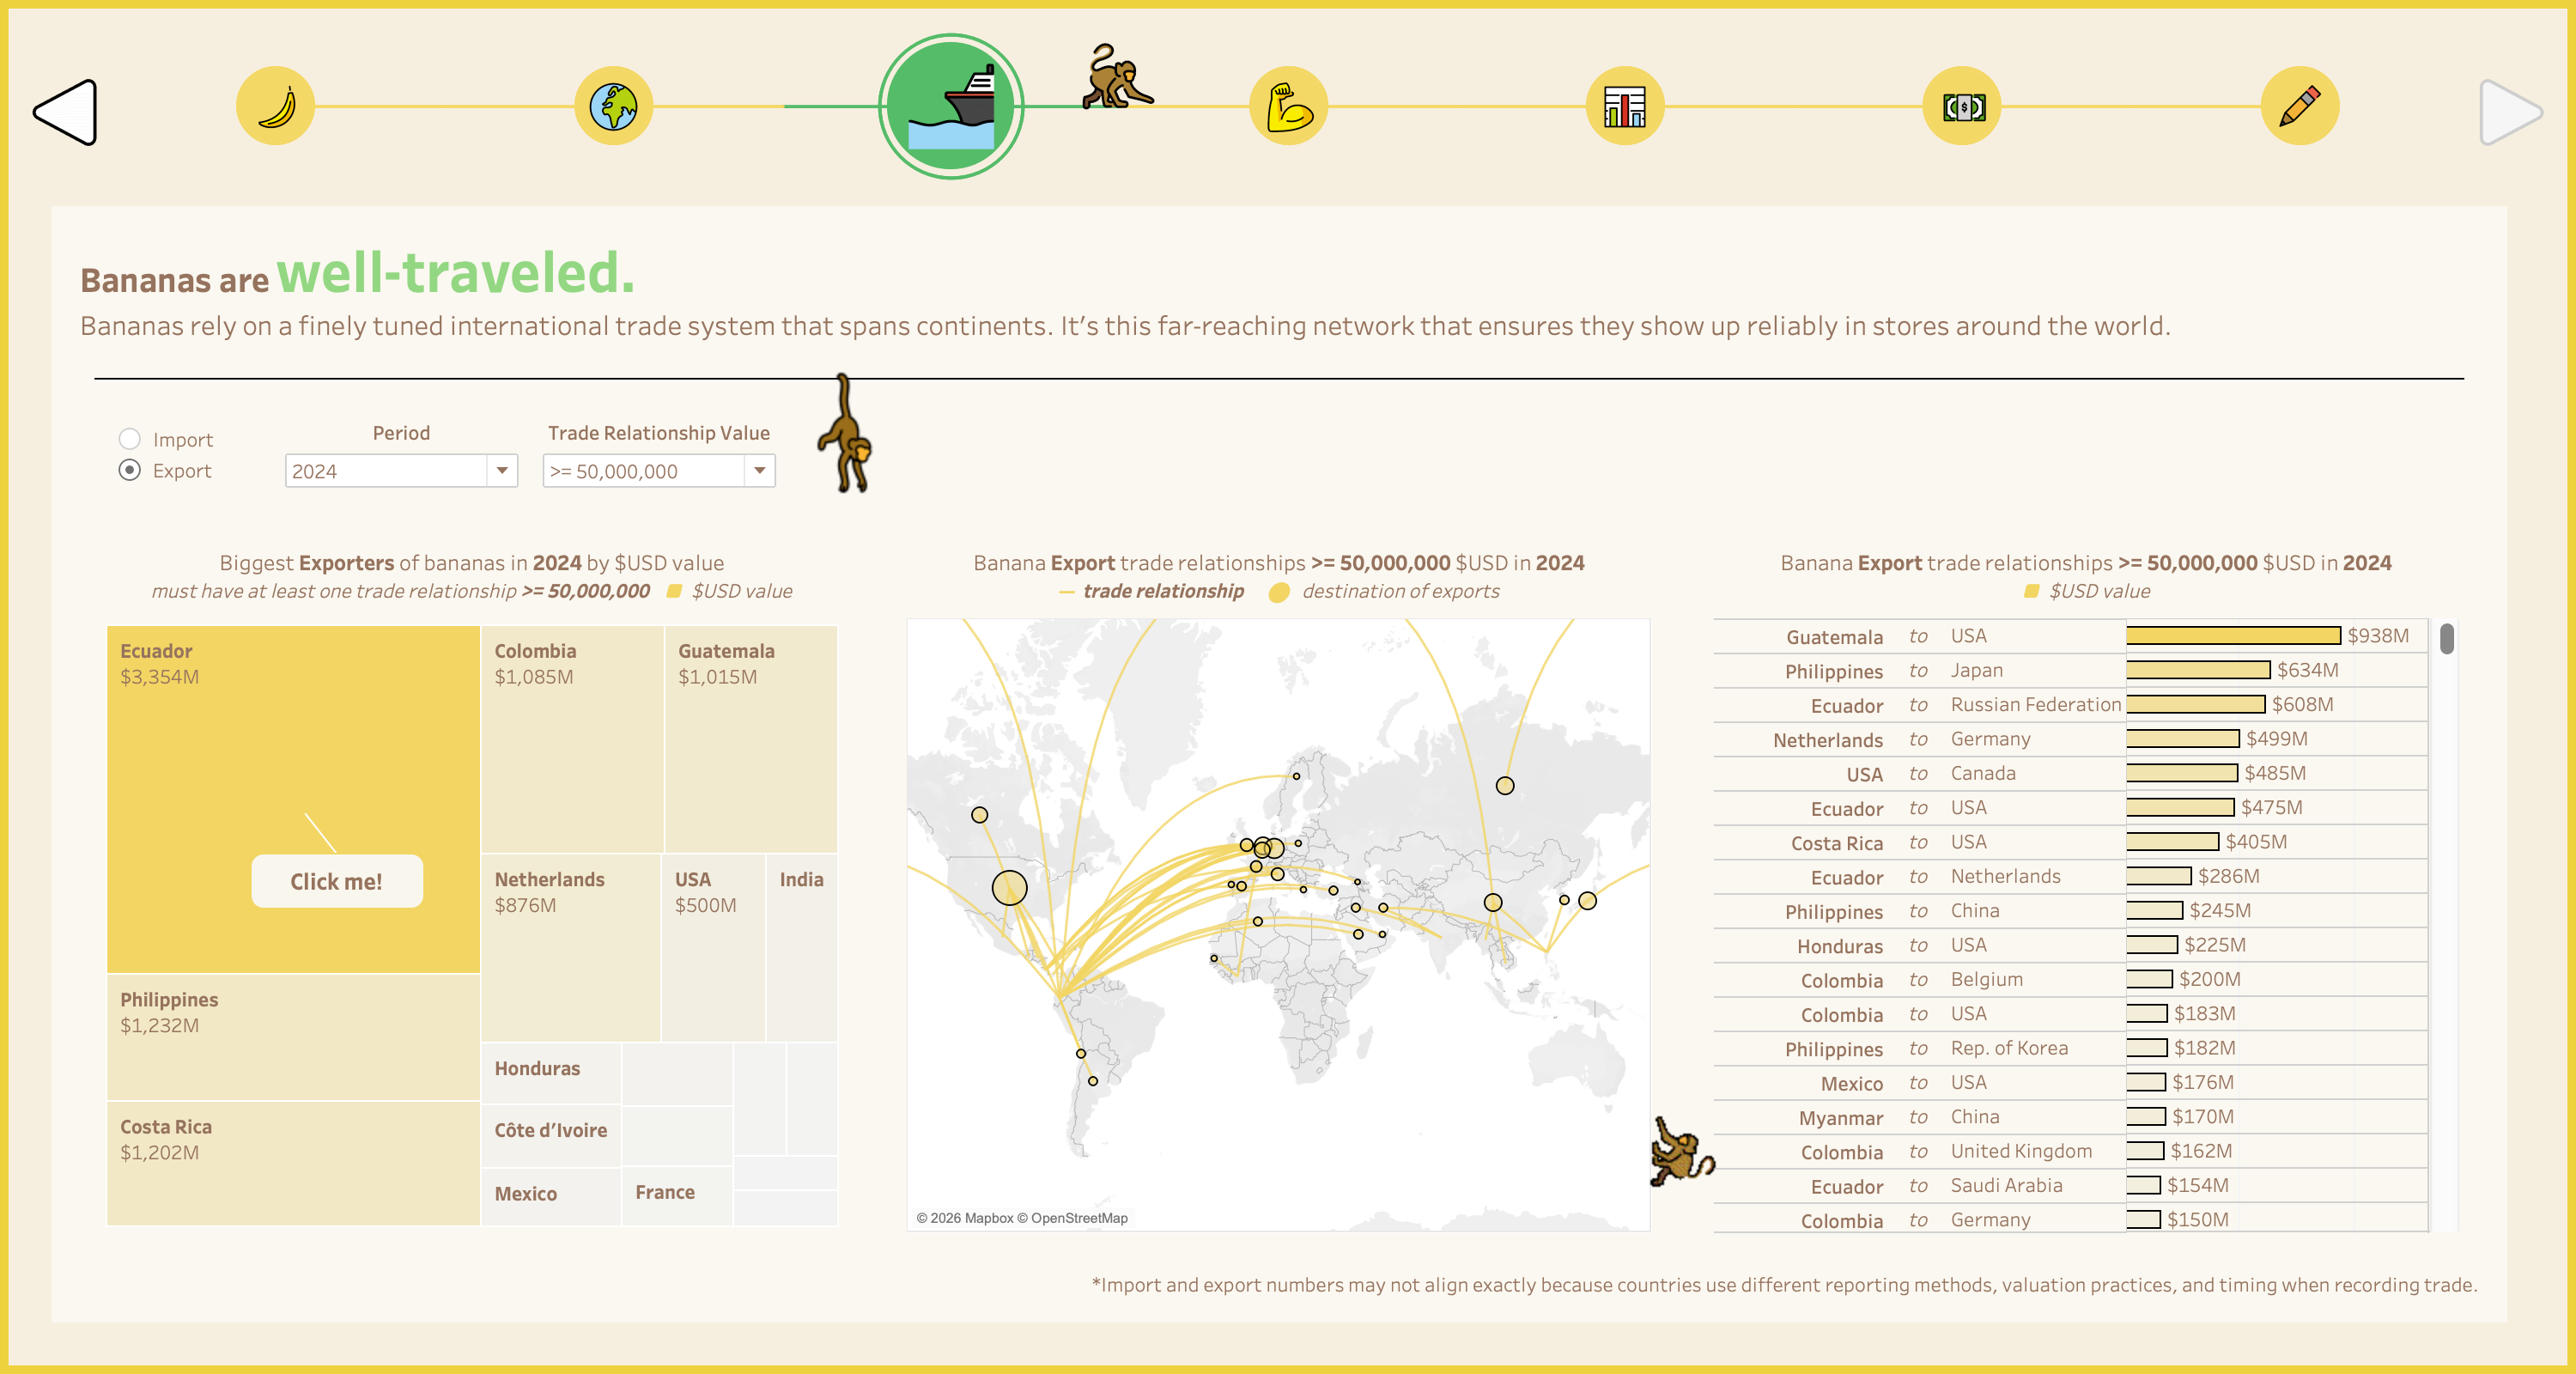Select the Export radio button
This screenshot has height=1374, width=2576.
point(130,471)
